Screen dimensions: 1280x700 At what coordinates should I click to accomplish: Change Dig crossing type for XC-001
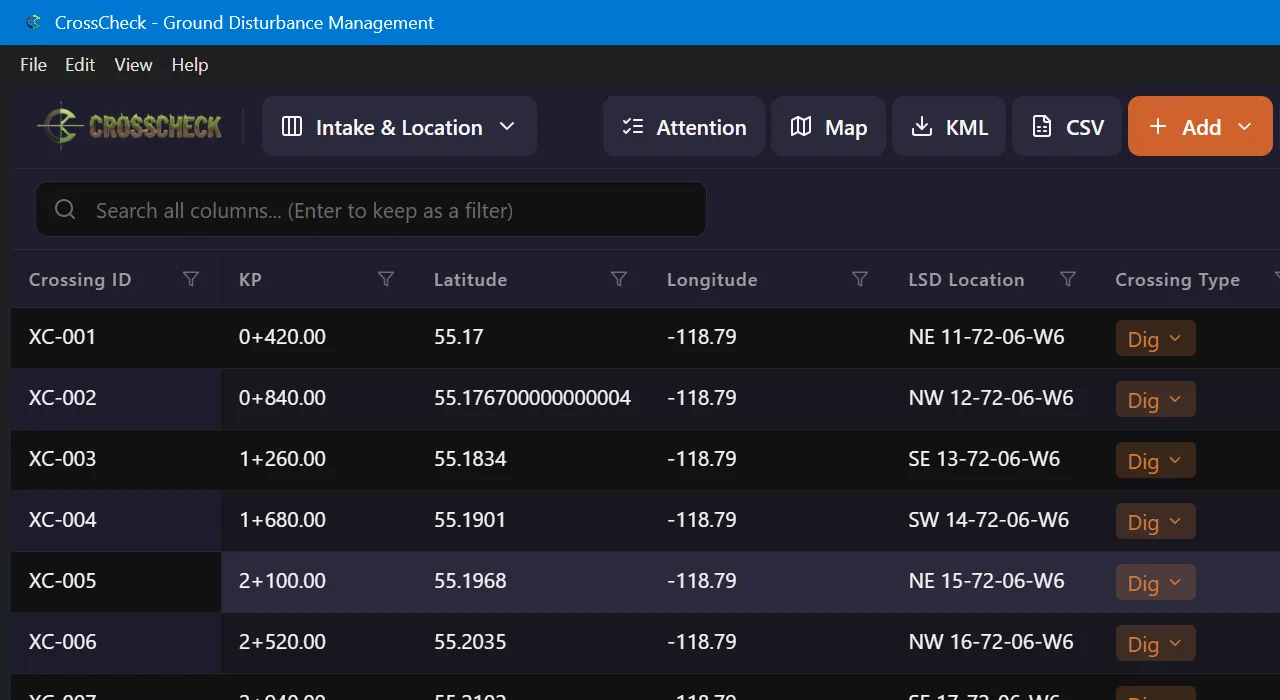coord(1155,339)
